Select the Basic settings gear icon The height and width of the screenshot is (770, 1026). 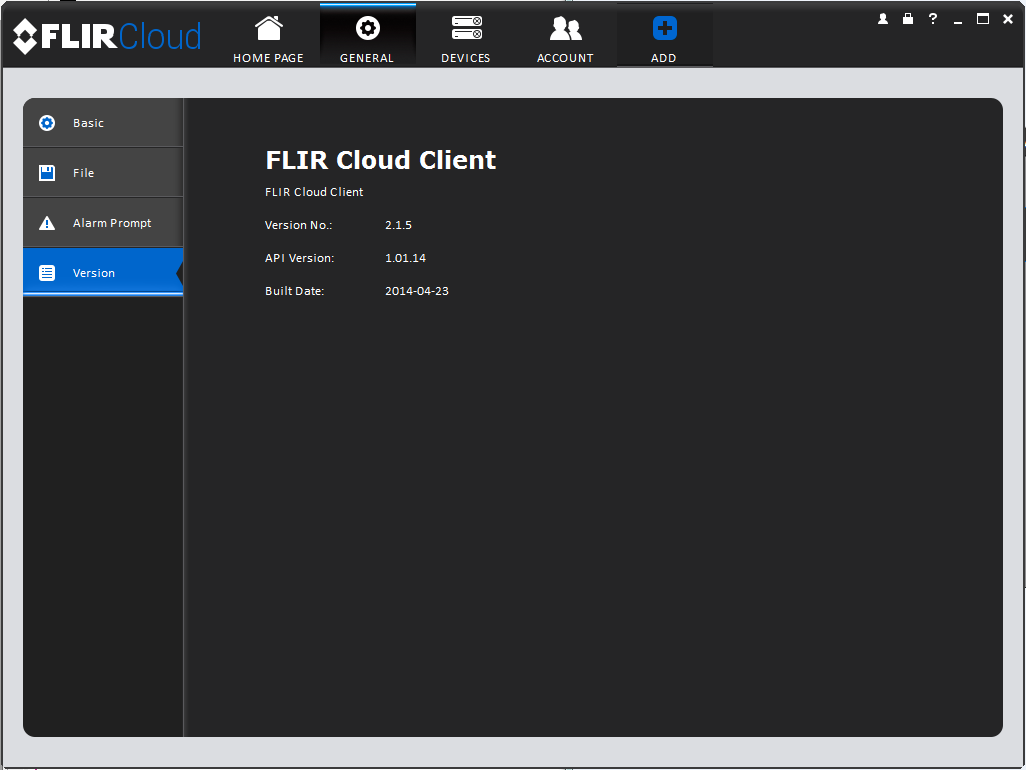47,123
